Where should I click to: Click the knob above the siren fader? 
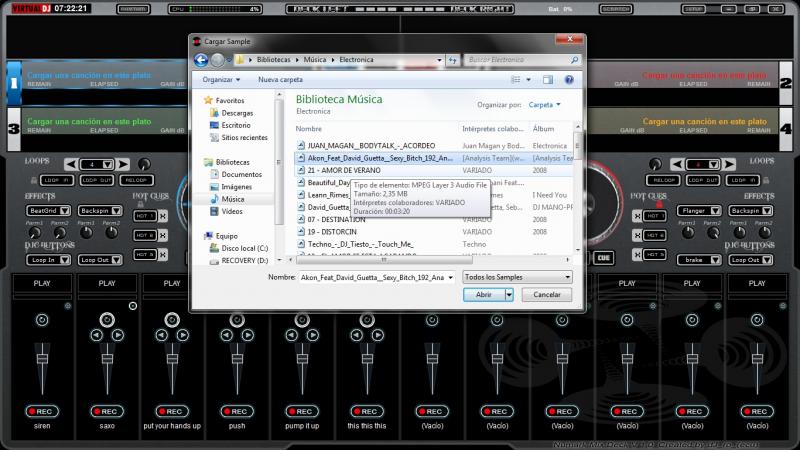[x=42, y=320]
